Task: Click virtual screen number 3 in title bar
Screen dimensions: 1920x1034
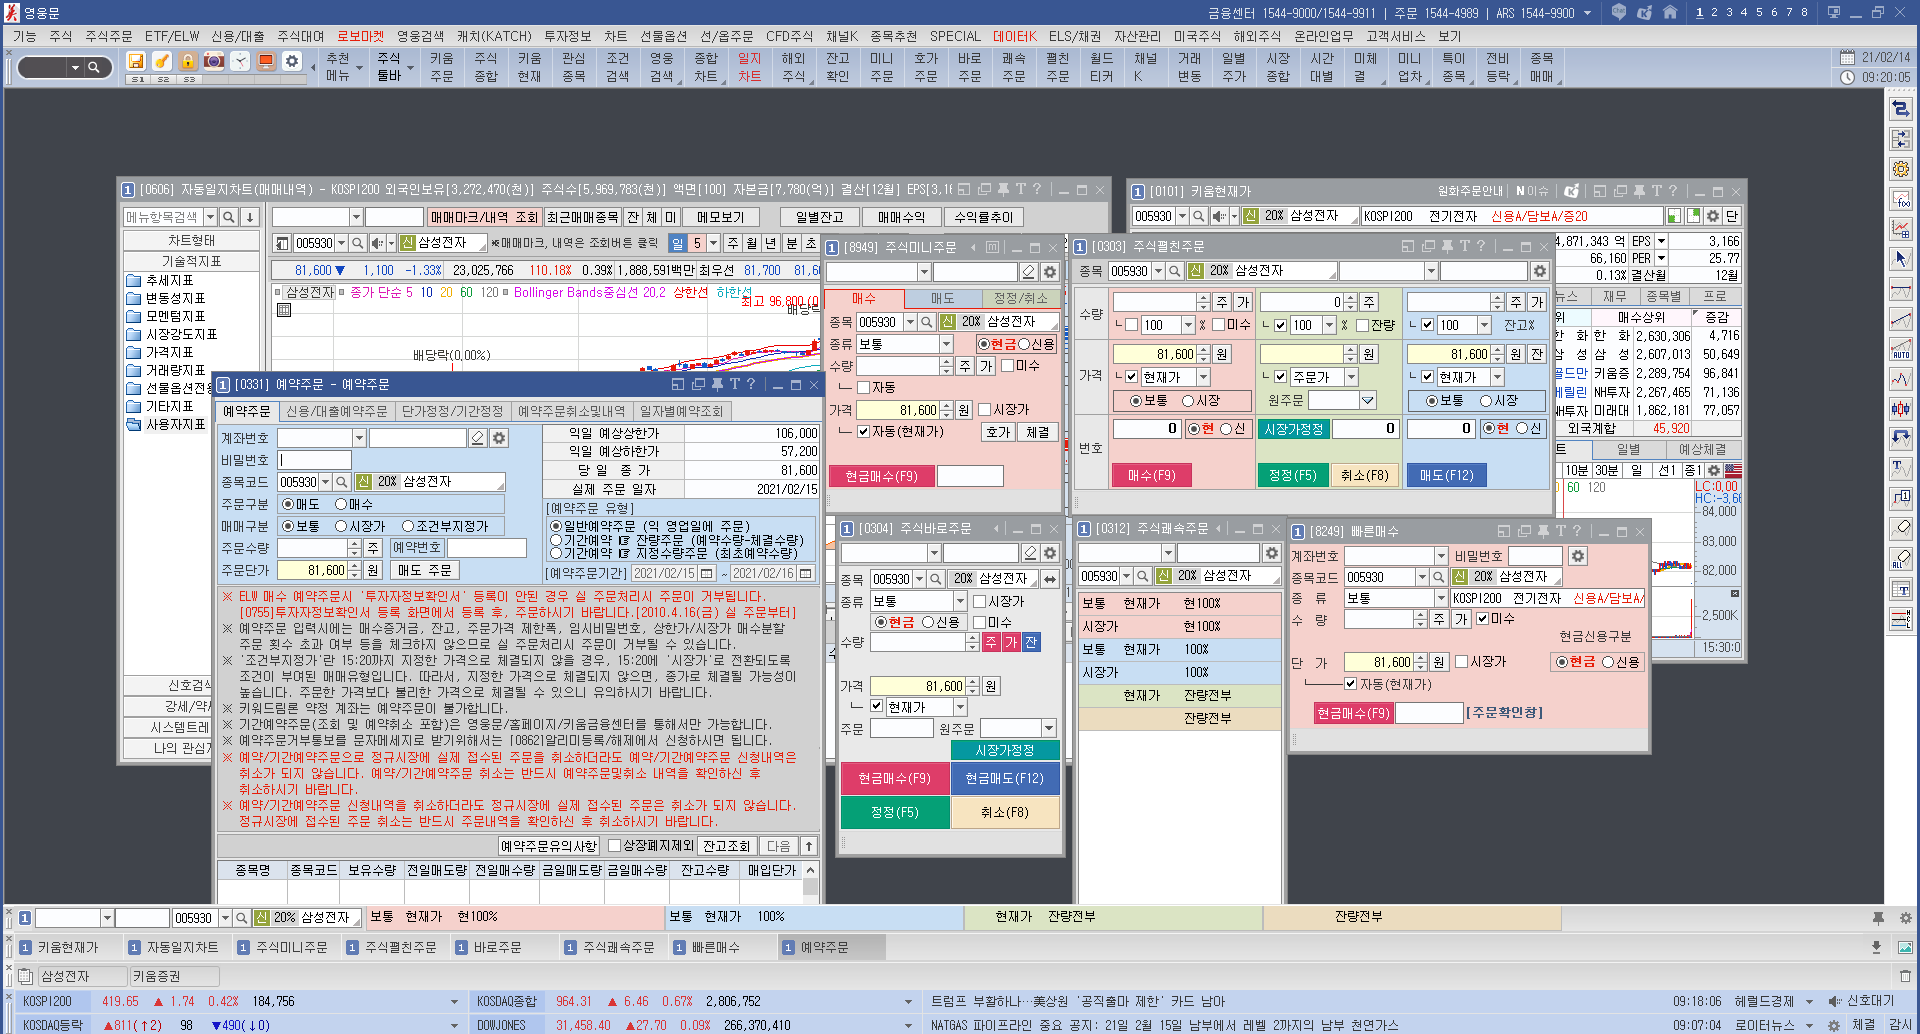Action: coord(1729,13)
